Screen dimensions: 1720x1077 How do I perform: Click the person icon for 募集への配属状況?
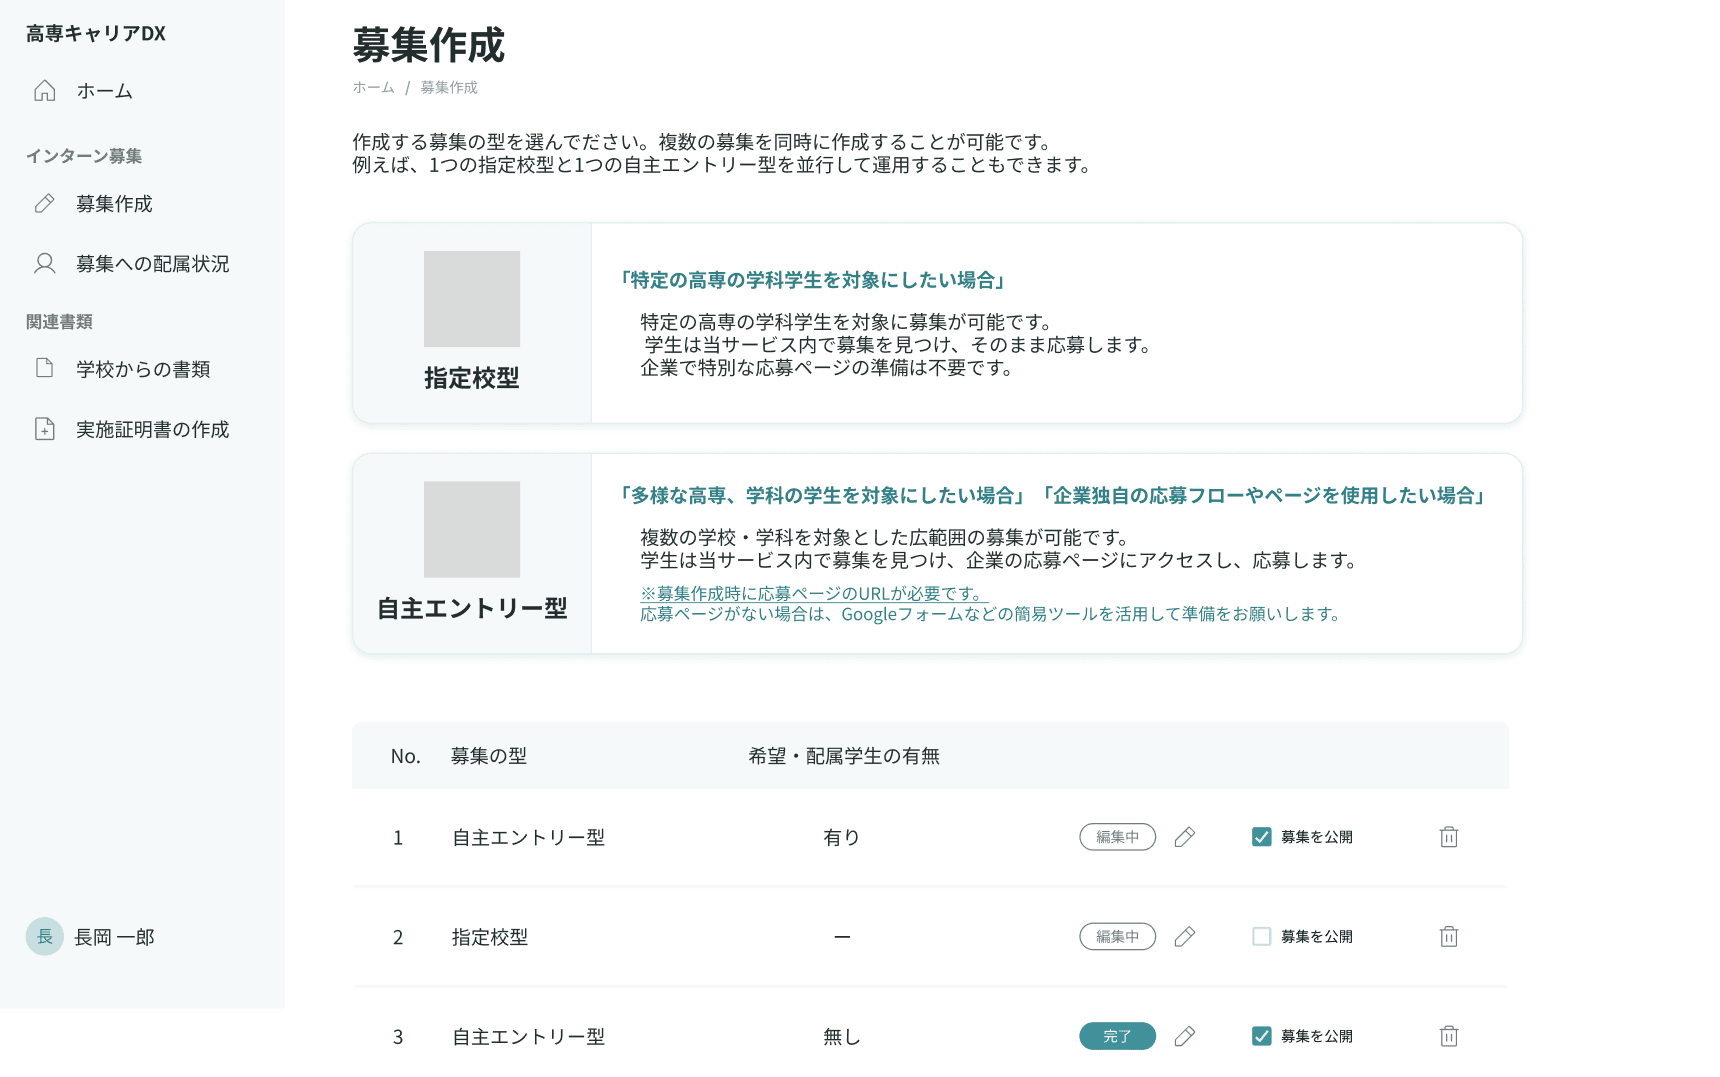45,264
